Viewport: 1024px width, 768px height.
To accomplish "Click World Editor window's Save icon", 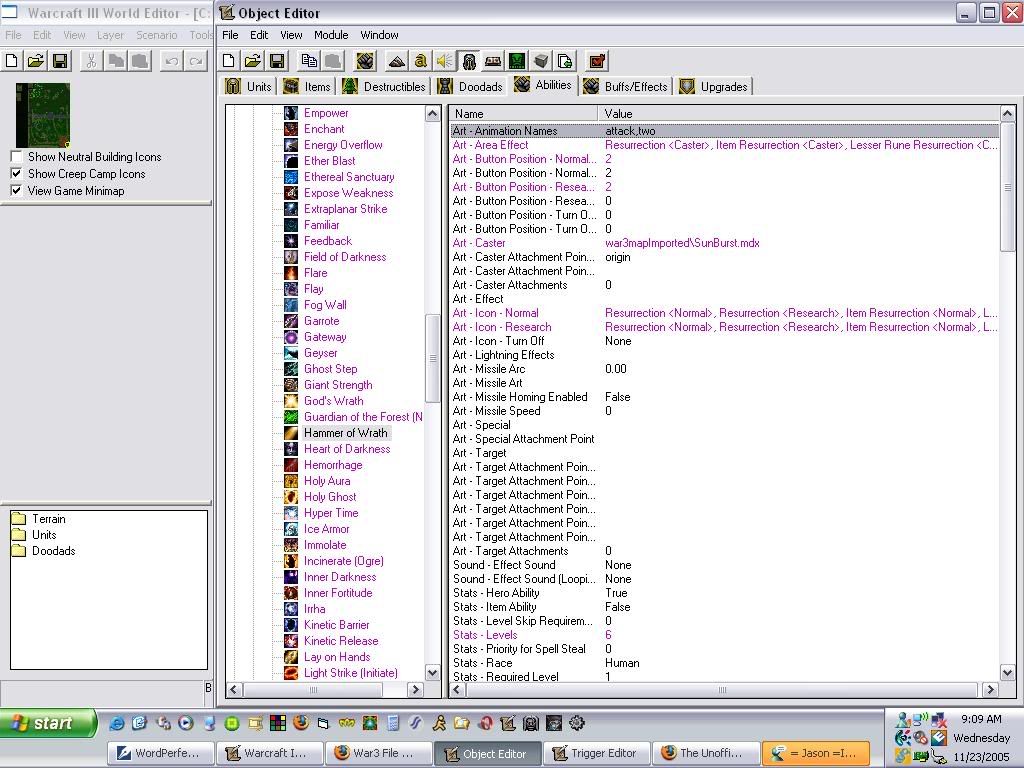I will [x=60, y=61].
